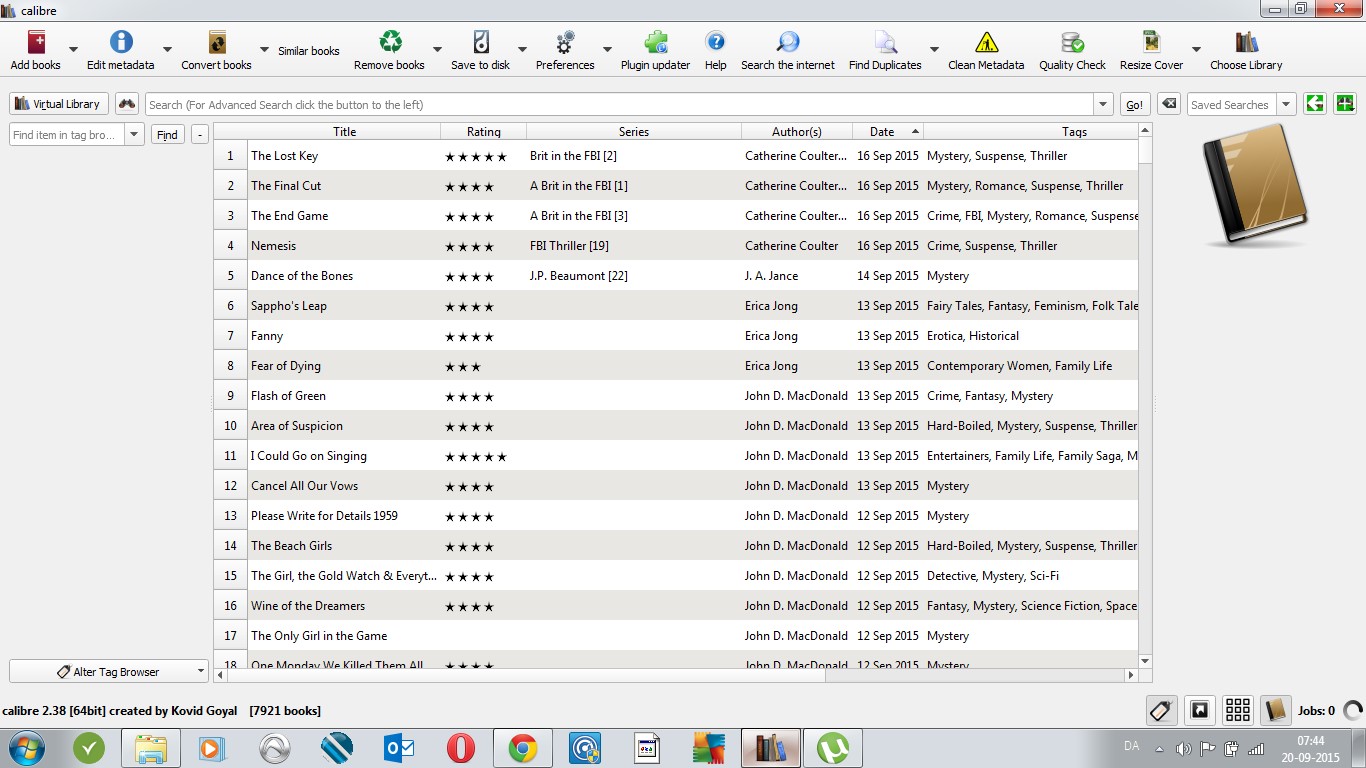Click into the main search field

(x=620, y=104)
